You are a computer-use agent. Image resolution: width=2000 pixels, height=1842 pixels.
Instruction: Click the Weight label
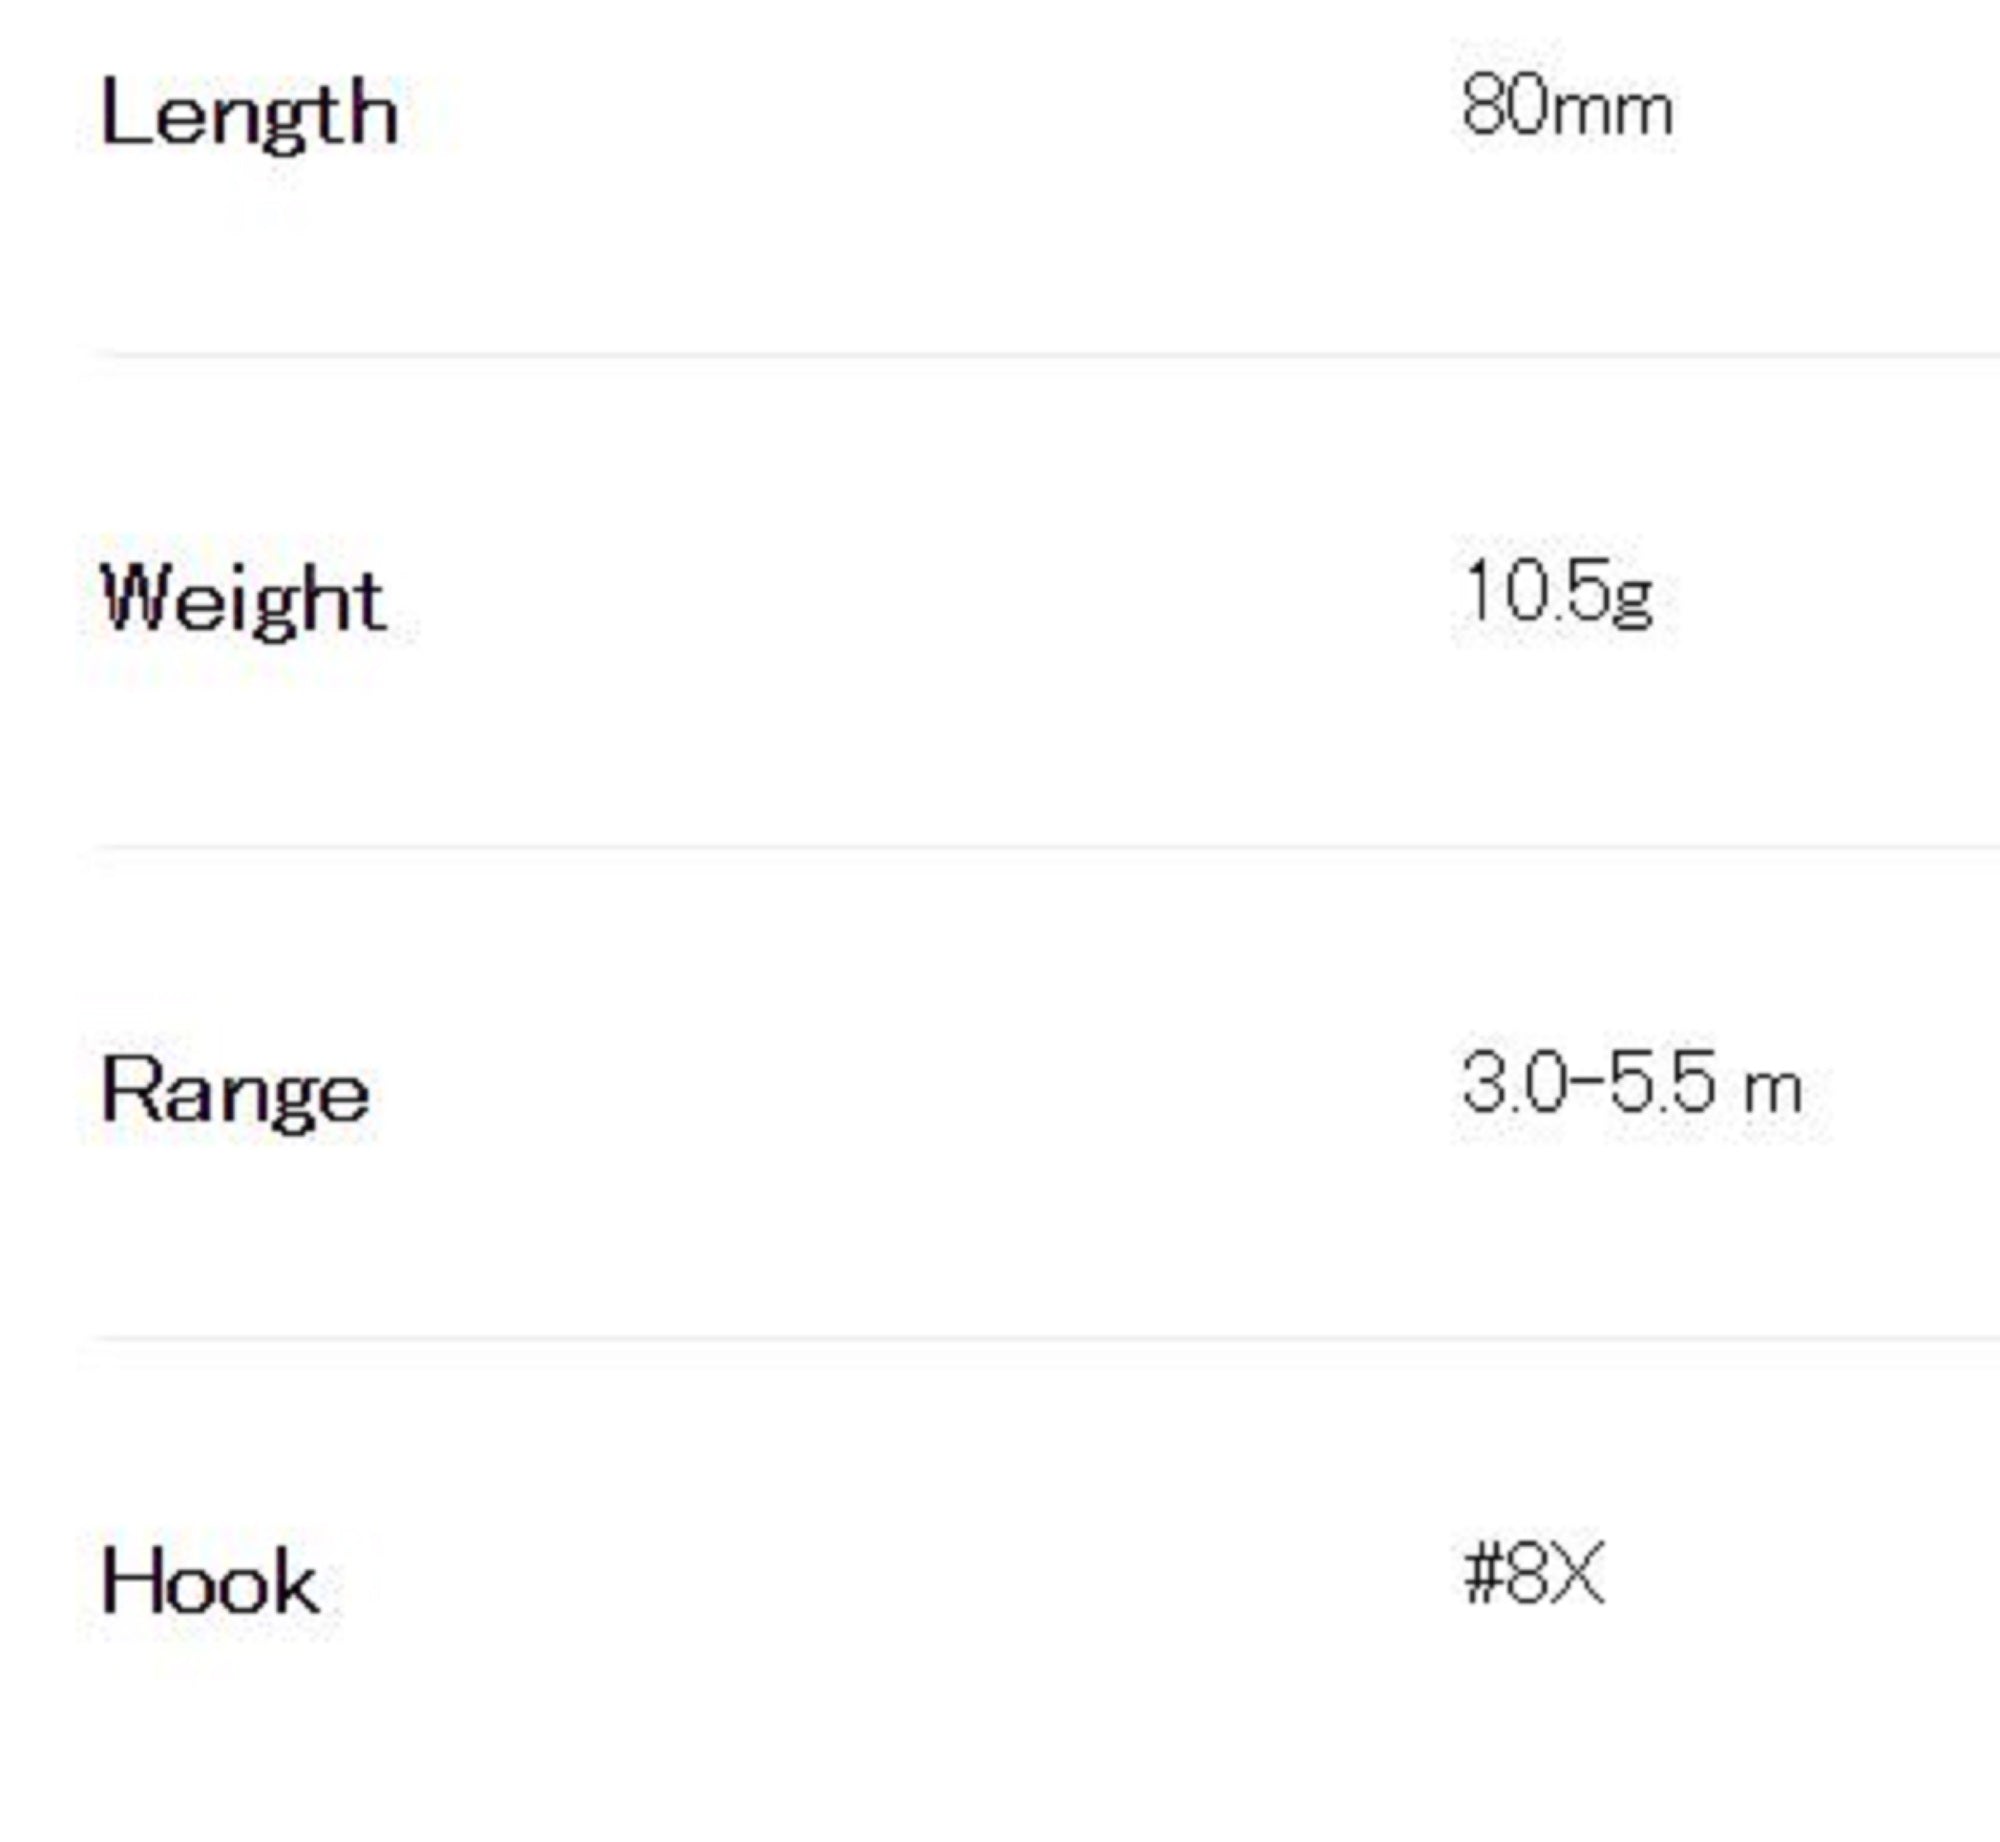coord(243,600)
